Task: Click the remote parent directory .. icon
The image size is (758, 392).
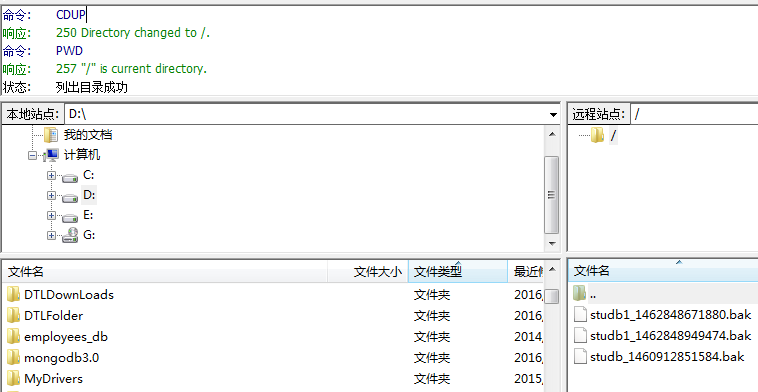Action: tap(580, 293)
